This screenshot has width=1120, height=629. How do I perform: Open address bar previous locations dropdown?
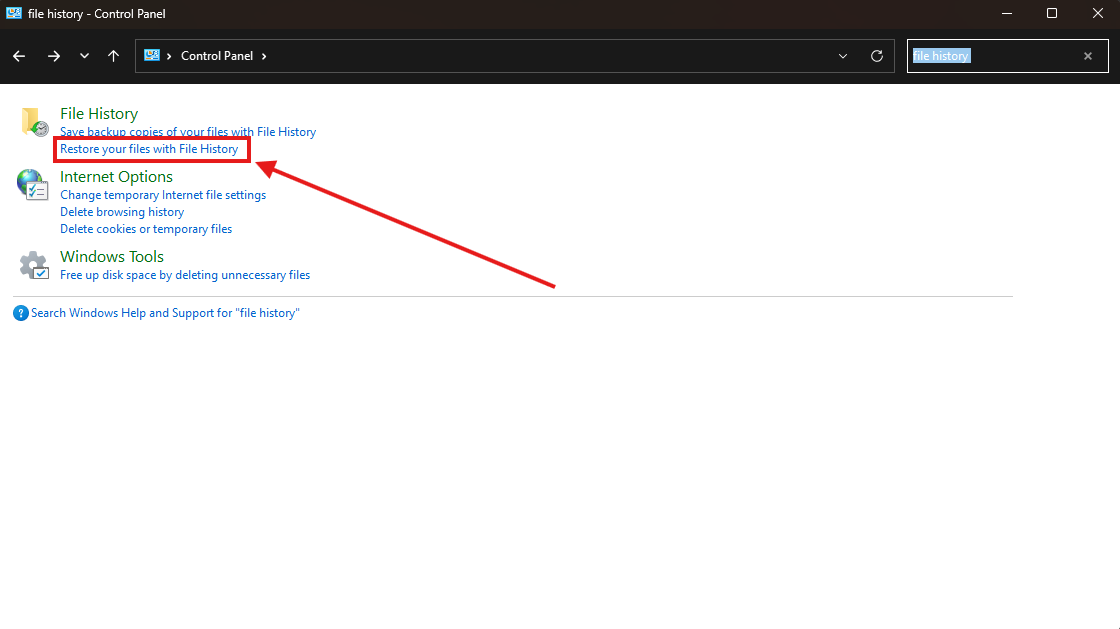coord(843,56)
